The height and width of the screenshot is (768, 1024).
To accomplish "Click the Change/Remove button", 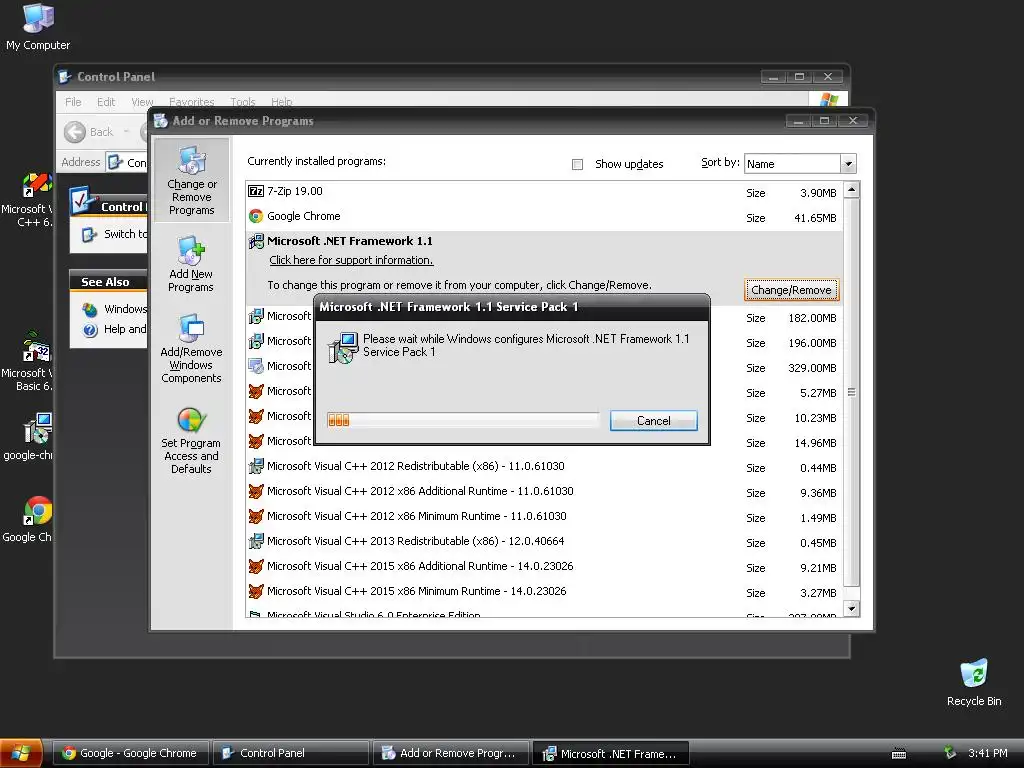I will tap(791, 290).
